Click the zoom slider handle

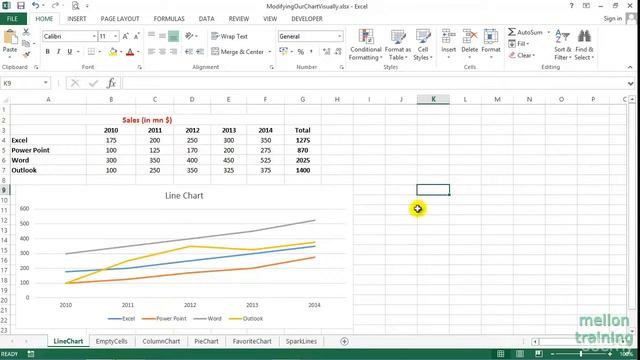[581, 354]
